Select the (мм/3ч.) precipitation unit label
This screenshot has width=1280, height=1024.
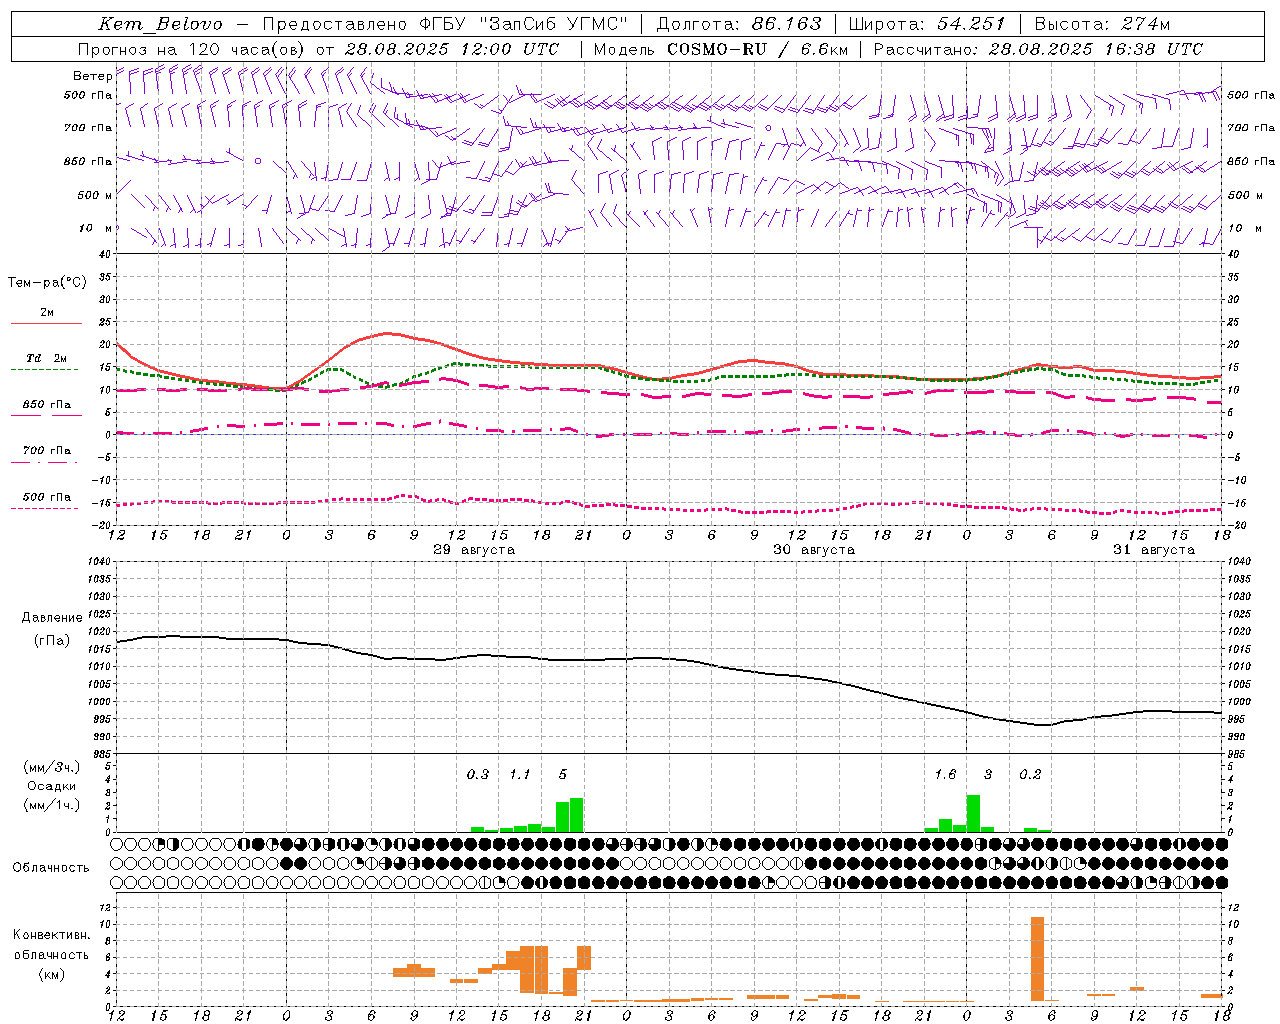[x=52, y=768]
